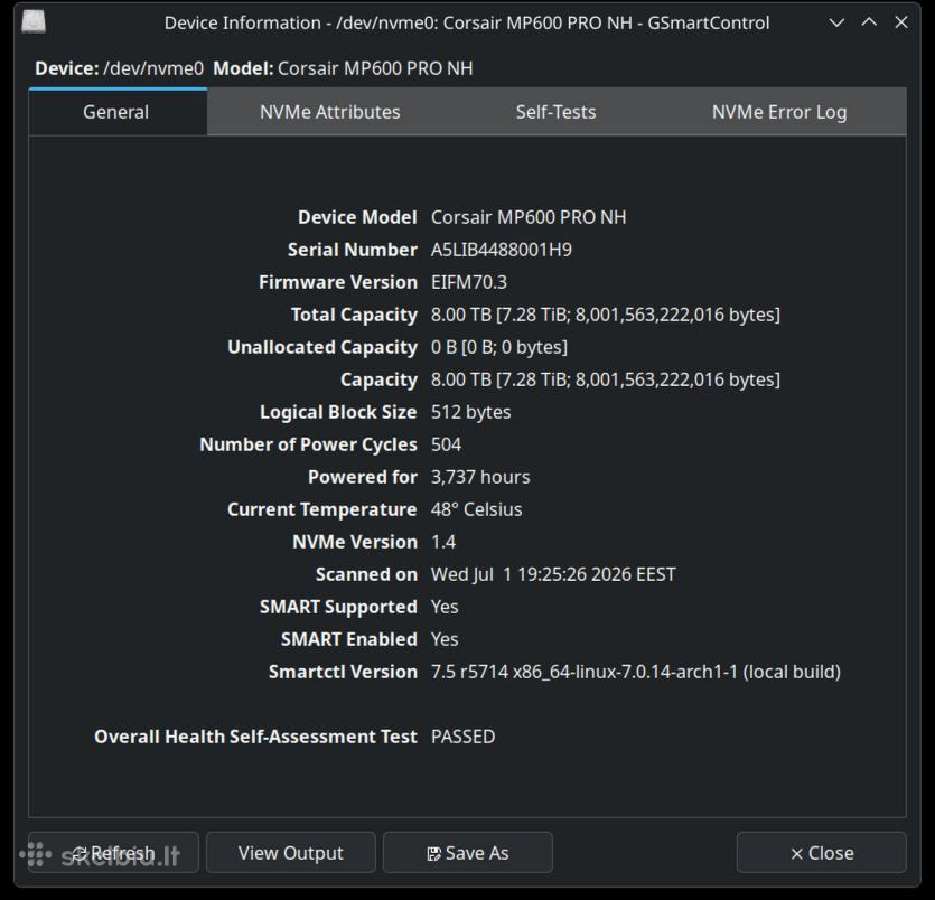Click the drive icon in the title bar
Viewport: 935px width, 900px height.
click(x=33, y=22)
